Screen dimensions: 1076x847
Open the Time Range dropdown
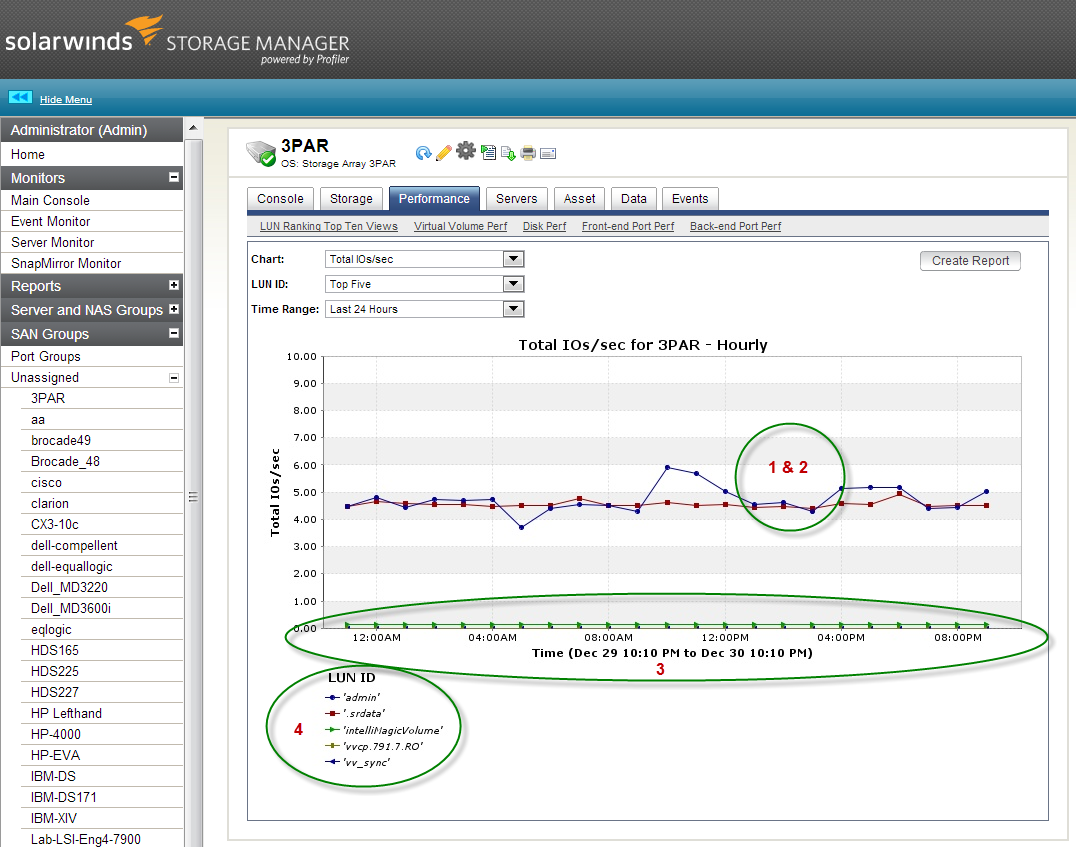424,309
